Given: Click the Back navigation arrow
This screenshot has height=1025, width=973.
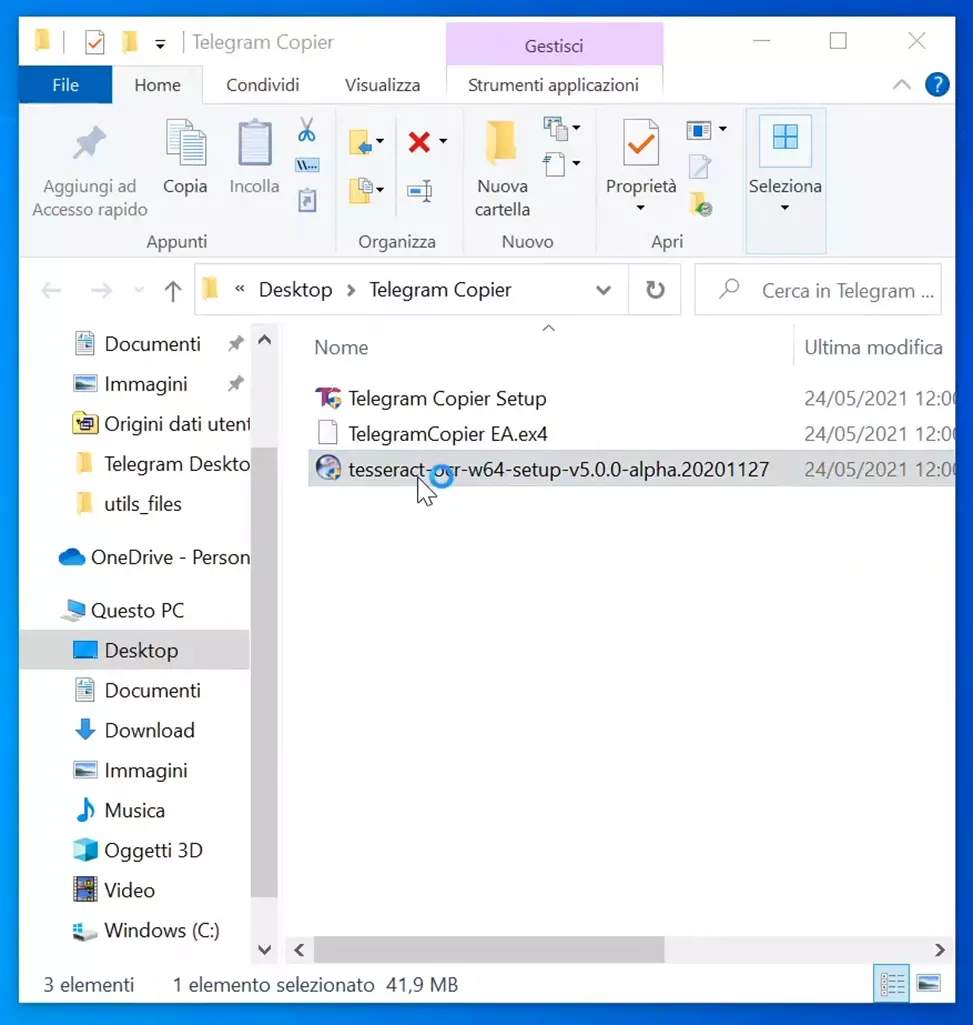Looking at the screenshot, I should coord(51,290).
